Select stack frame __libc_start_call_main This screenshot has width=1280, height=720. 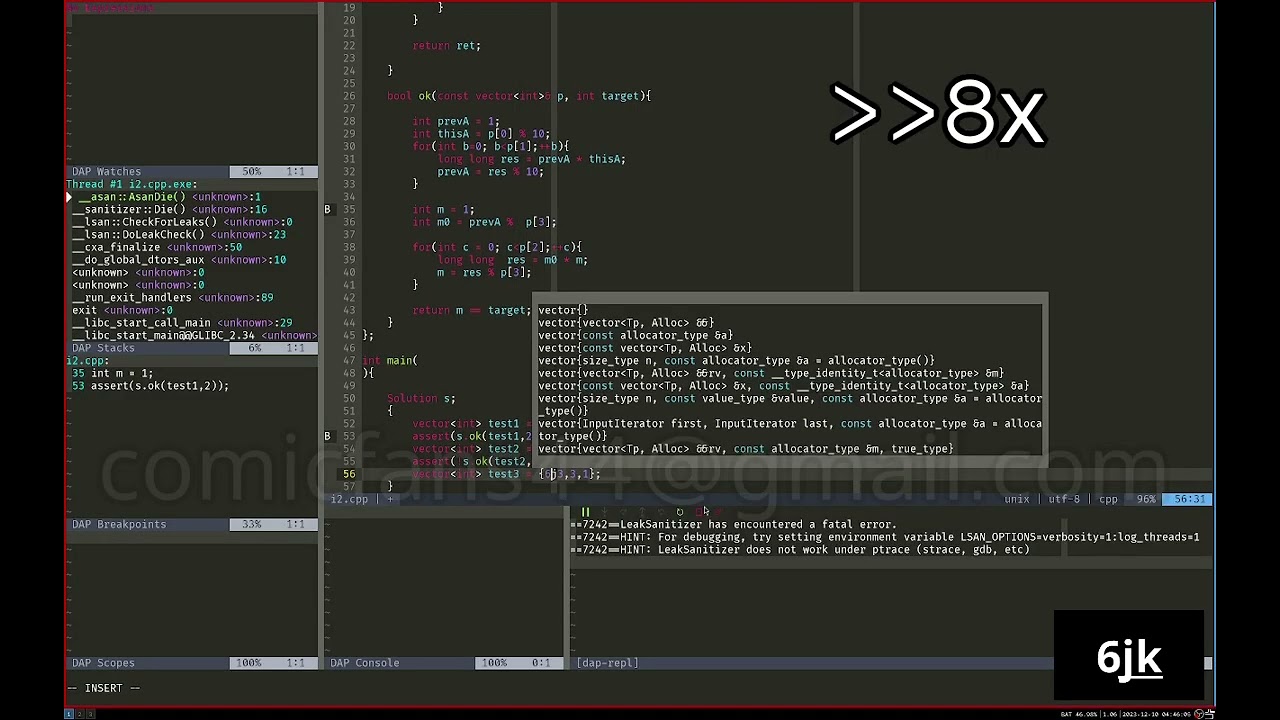pyautogui.click(x=182, y=323)
